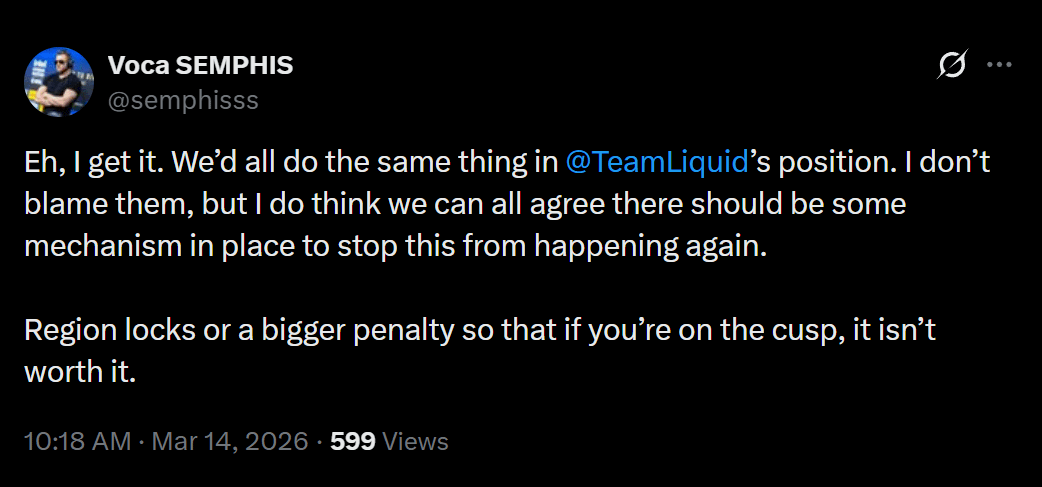Click the 10:18 AM timestamp

[79, 441]
